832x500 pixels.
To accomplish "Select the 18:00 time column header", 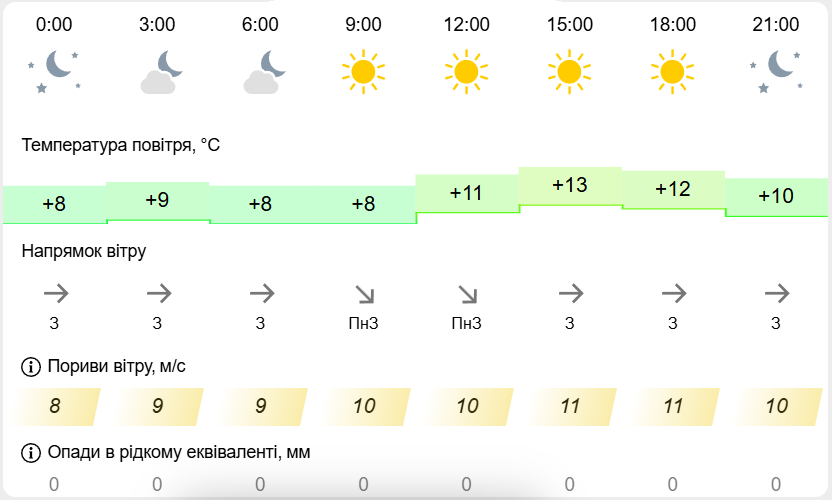I will click(673, 24).
